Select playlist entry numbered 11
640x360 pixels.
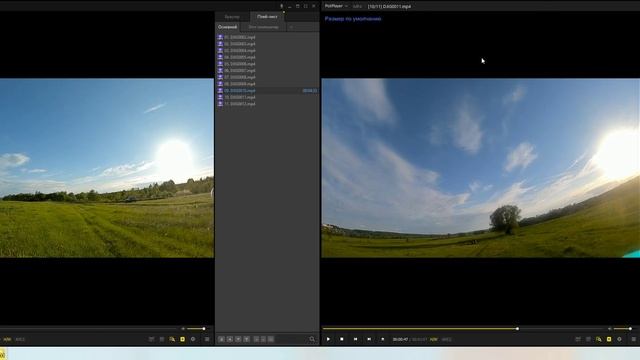point(267,104)
